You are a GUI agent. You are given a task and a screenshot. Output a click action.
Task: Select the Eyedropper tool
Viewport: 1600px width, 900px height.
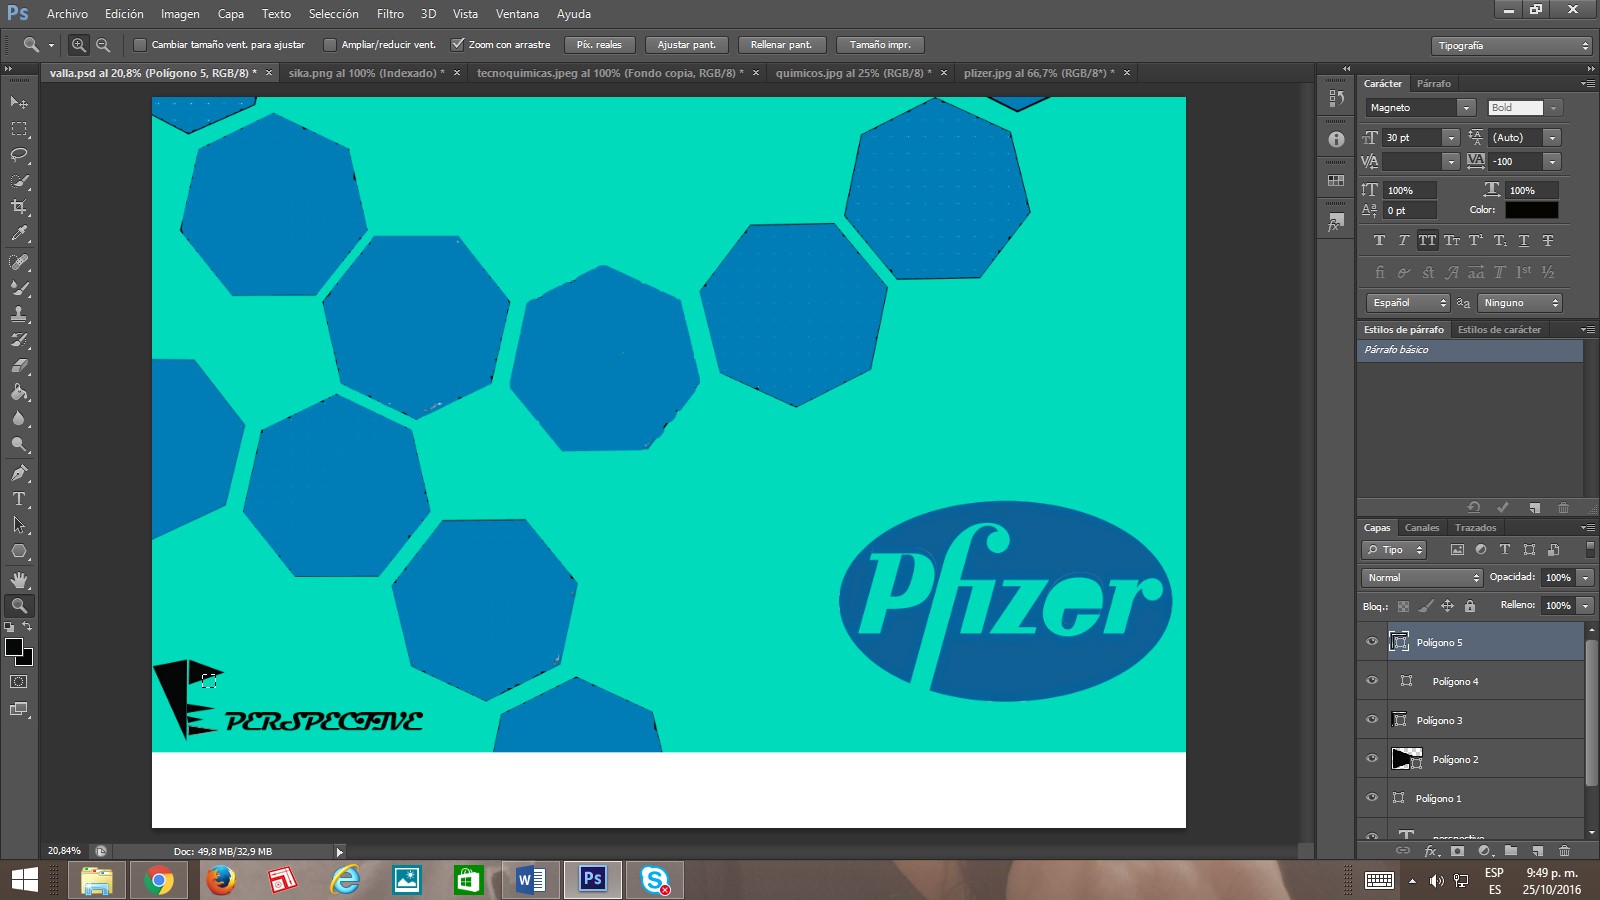click(x=19, y=234)
